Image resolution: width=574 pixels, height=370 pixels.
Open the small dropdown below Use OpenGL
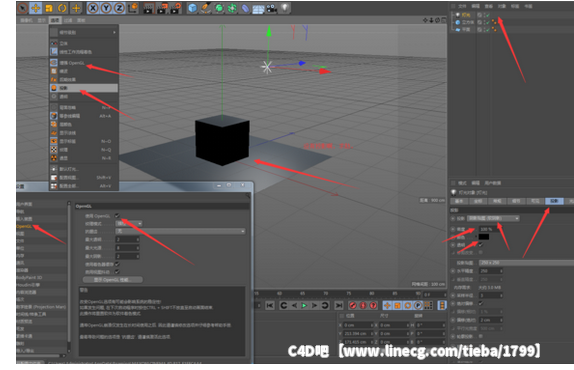click(x=129, y=223)
